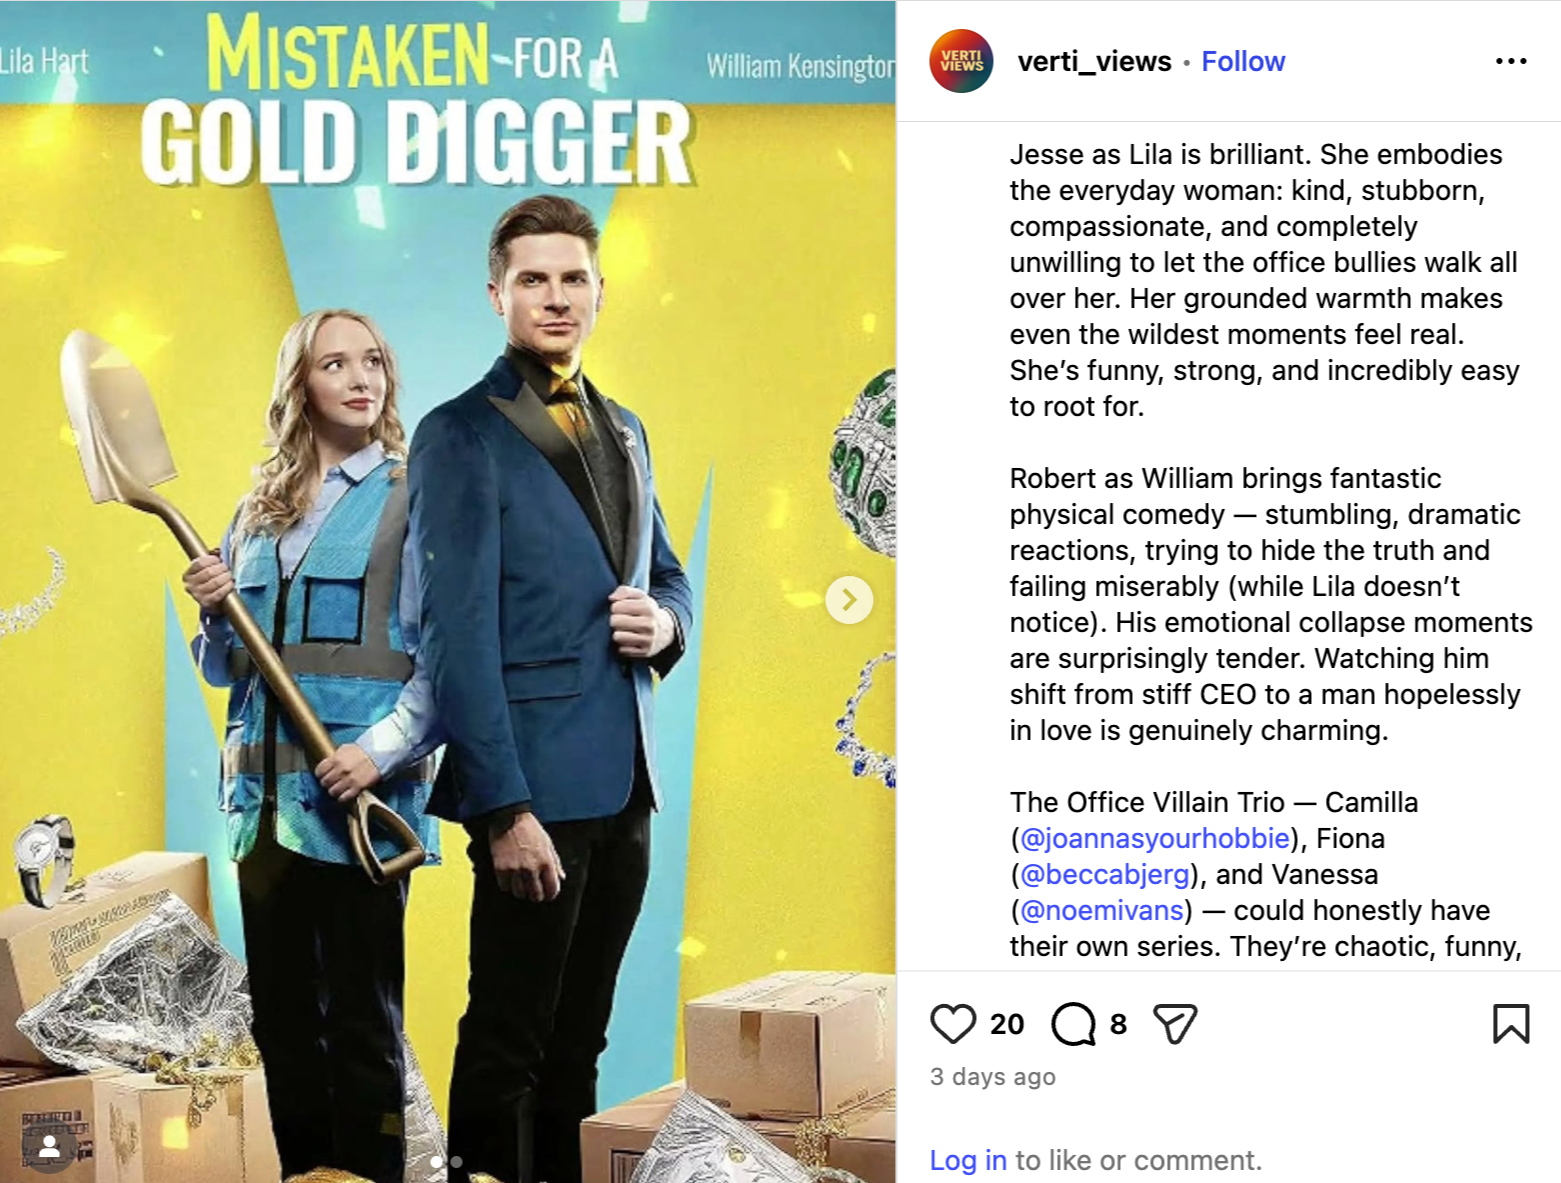Open comments via speech bubble icon
The height and width of the screenshot is (1183, 1561).
[1073, 1024]
